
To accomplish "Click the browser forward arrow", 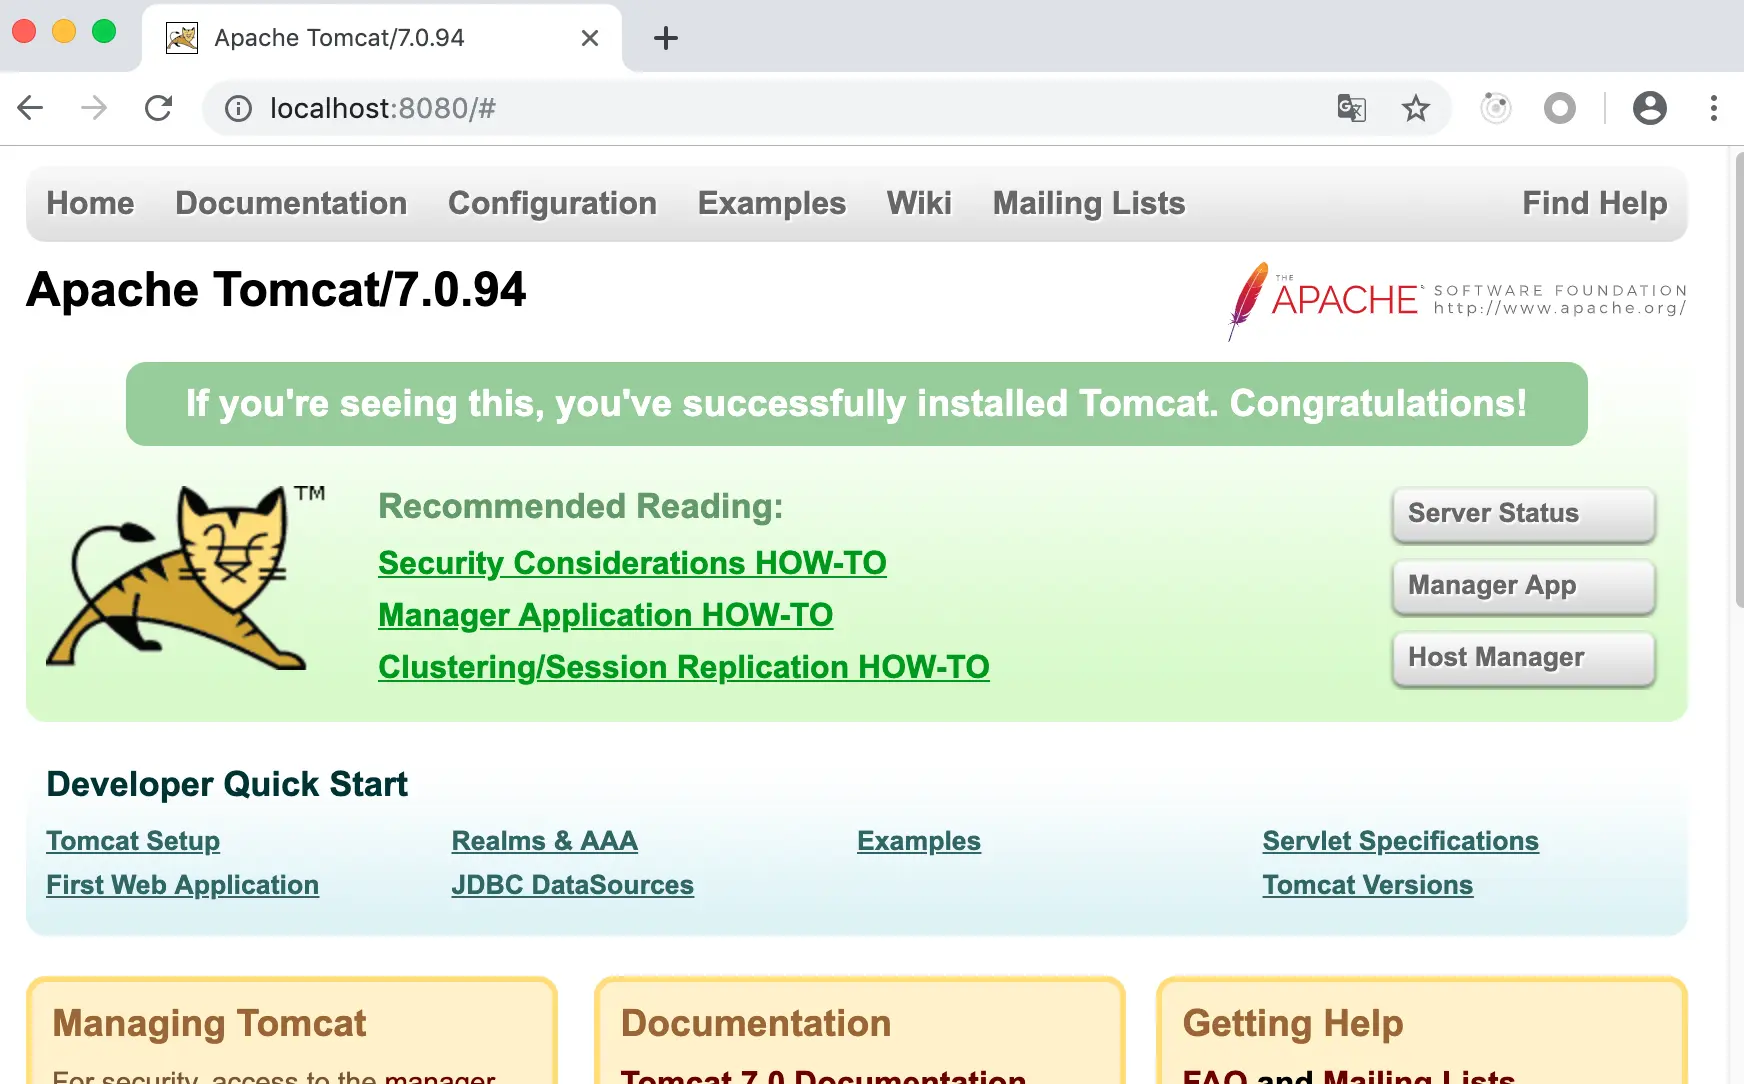I will coord(94,108).
